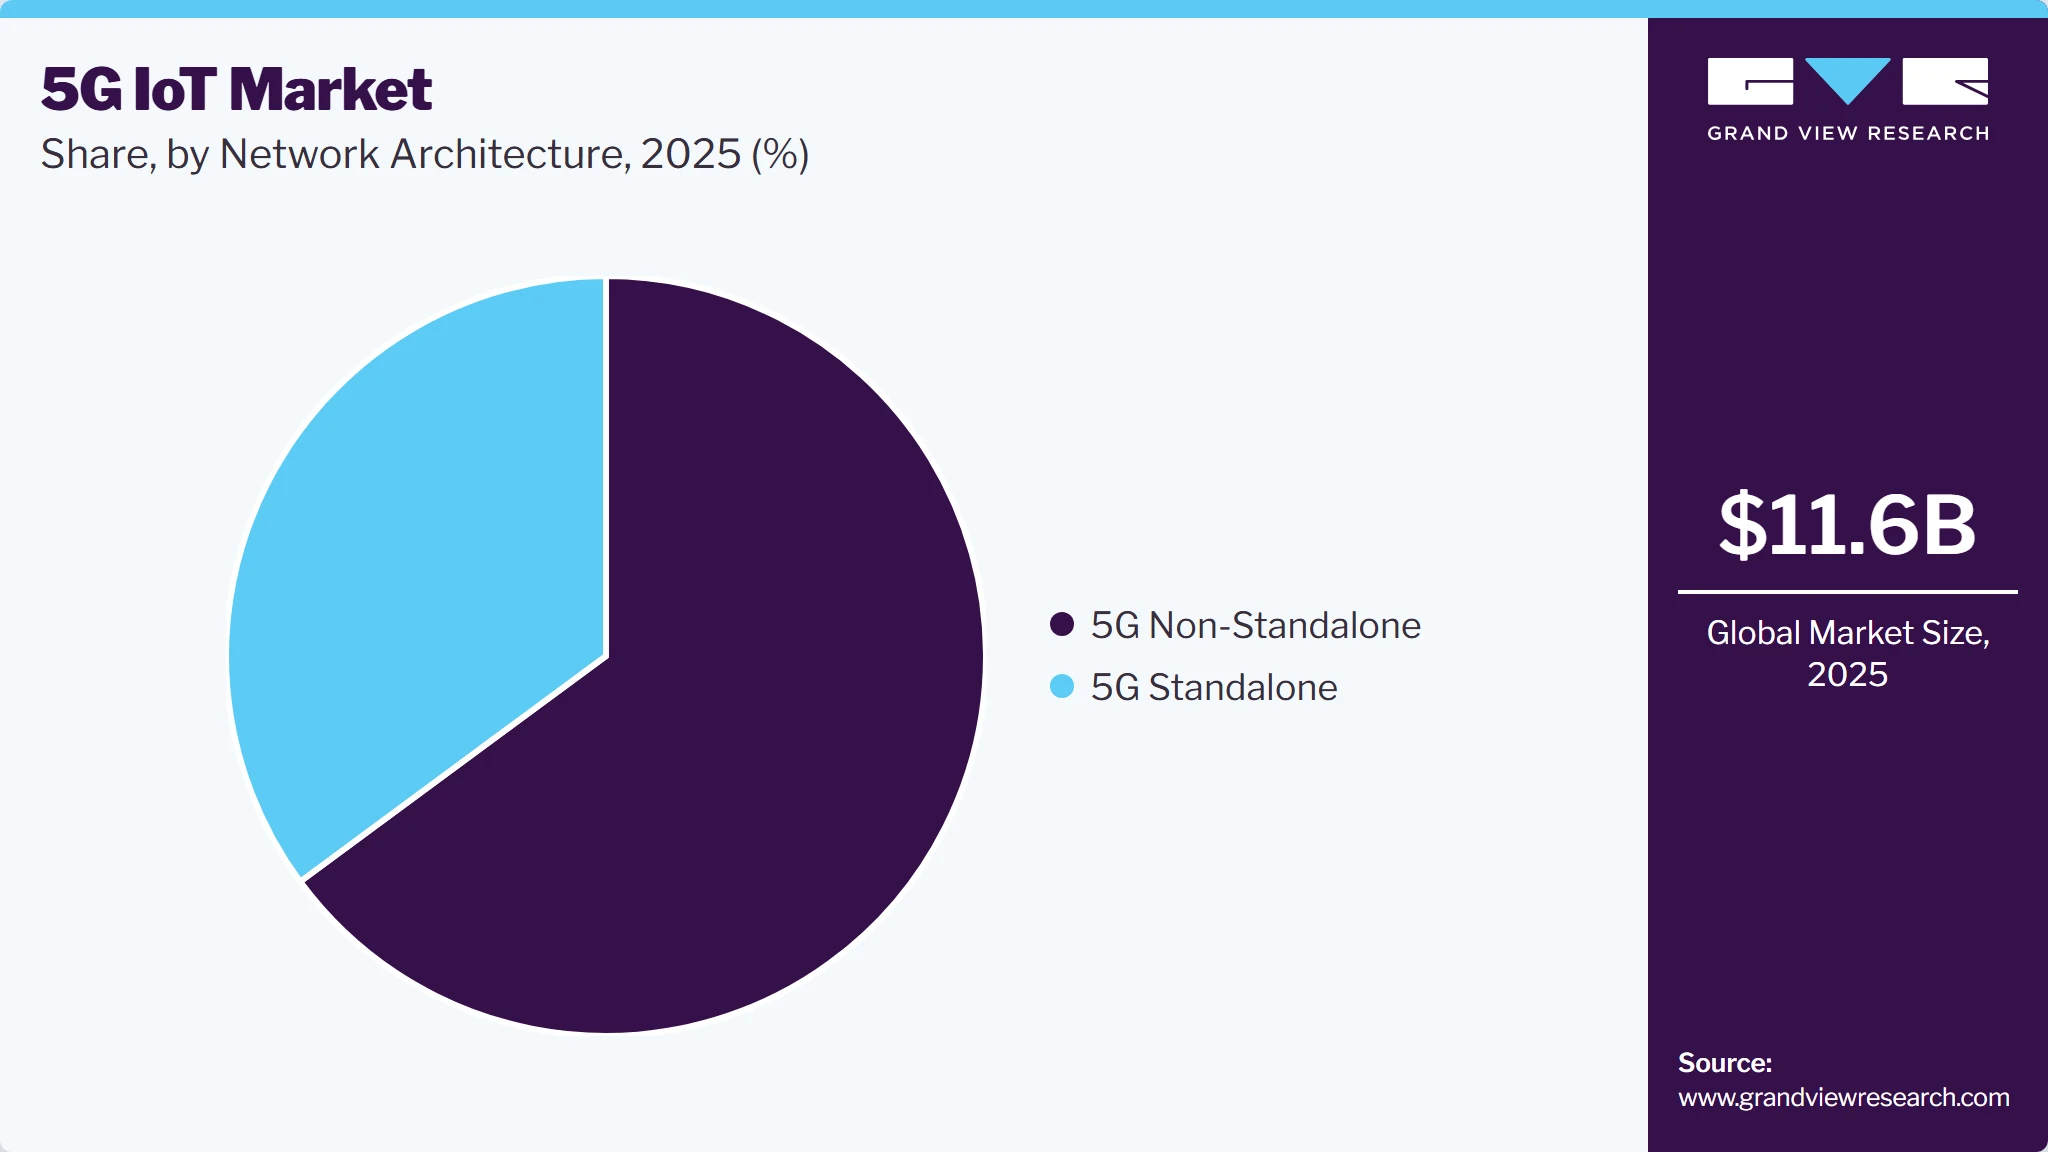Select the 5G Non-Standalone legend dot
This screenshot has height=1152, width=2048.
pyautogui.click(x=1062, y=625)
